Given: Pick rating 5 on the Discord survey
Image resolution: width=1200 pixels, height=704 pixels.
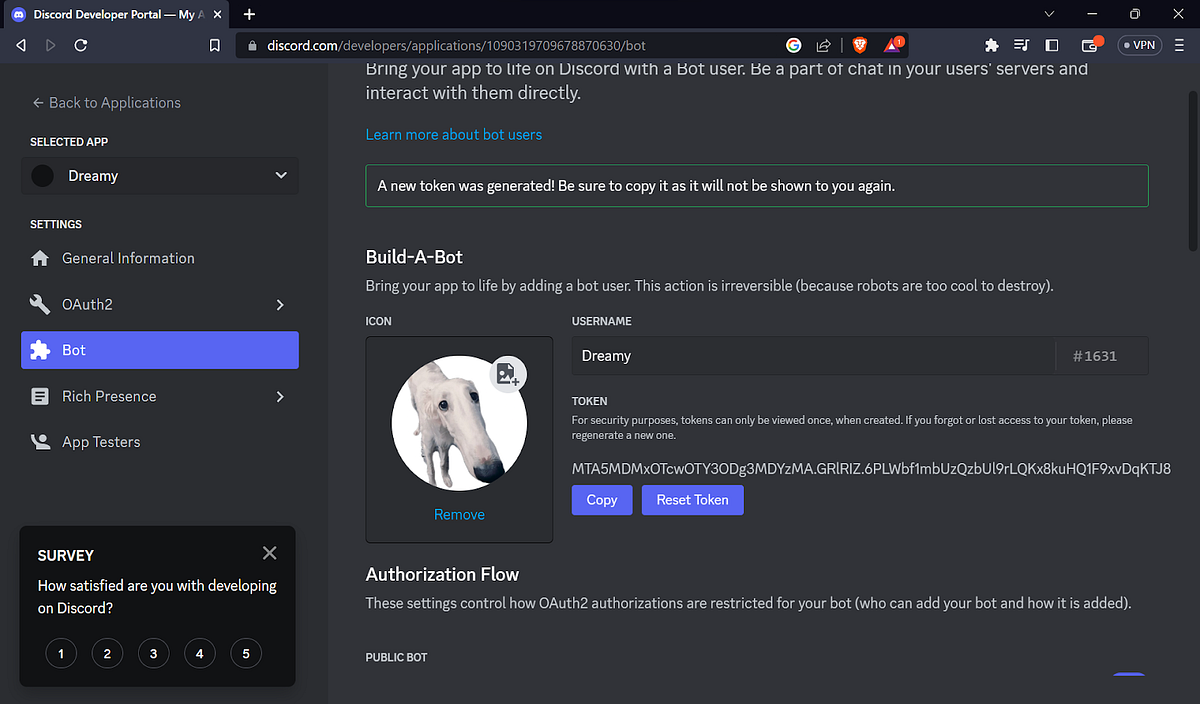Looking at the screenshot, I should pos(245,653).
